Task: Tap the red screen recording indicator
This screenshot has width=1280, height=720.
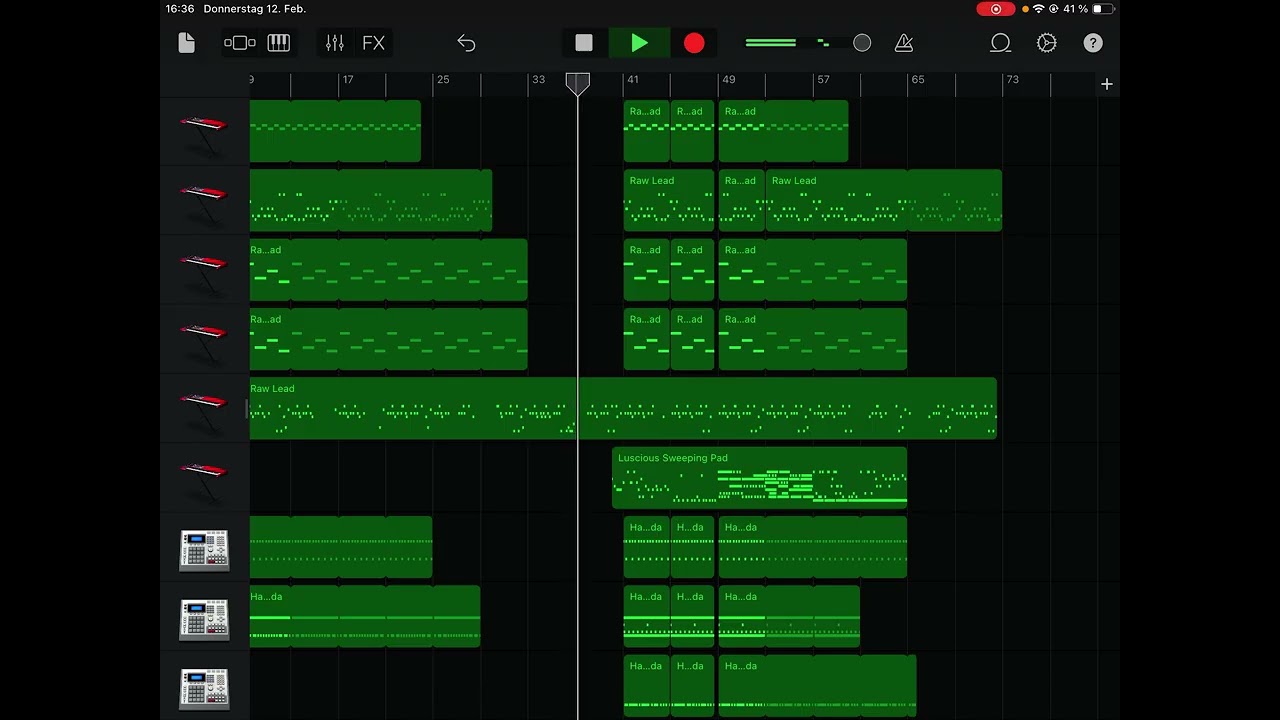Action: pyautogui.click(x=996, y=9)
